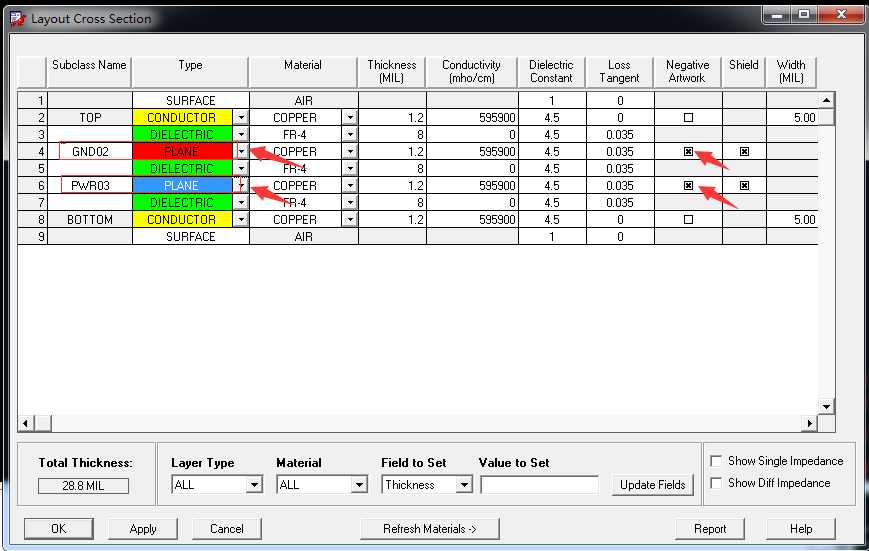The height and width of the screenshot is (551, 869).
Task: Open Type dropdown for PWR03 plane
Action: (241, 185)
